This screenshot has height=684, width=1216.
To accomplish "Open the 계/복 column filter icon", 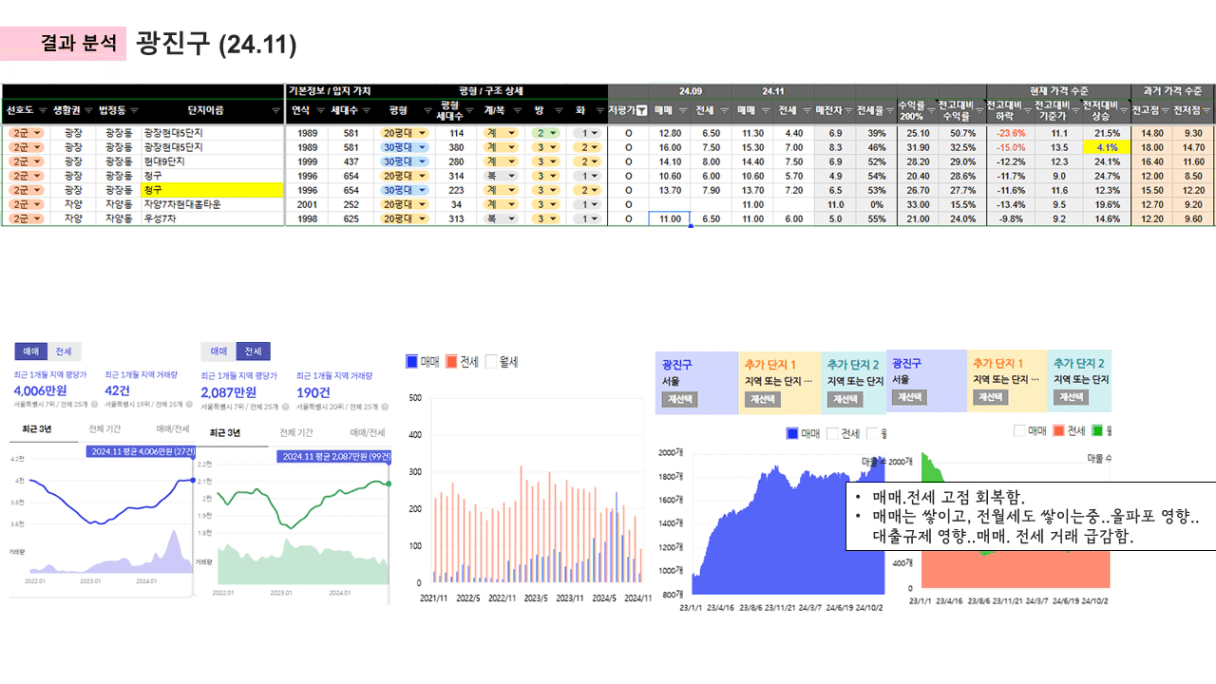I will [517, 110].
